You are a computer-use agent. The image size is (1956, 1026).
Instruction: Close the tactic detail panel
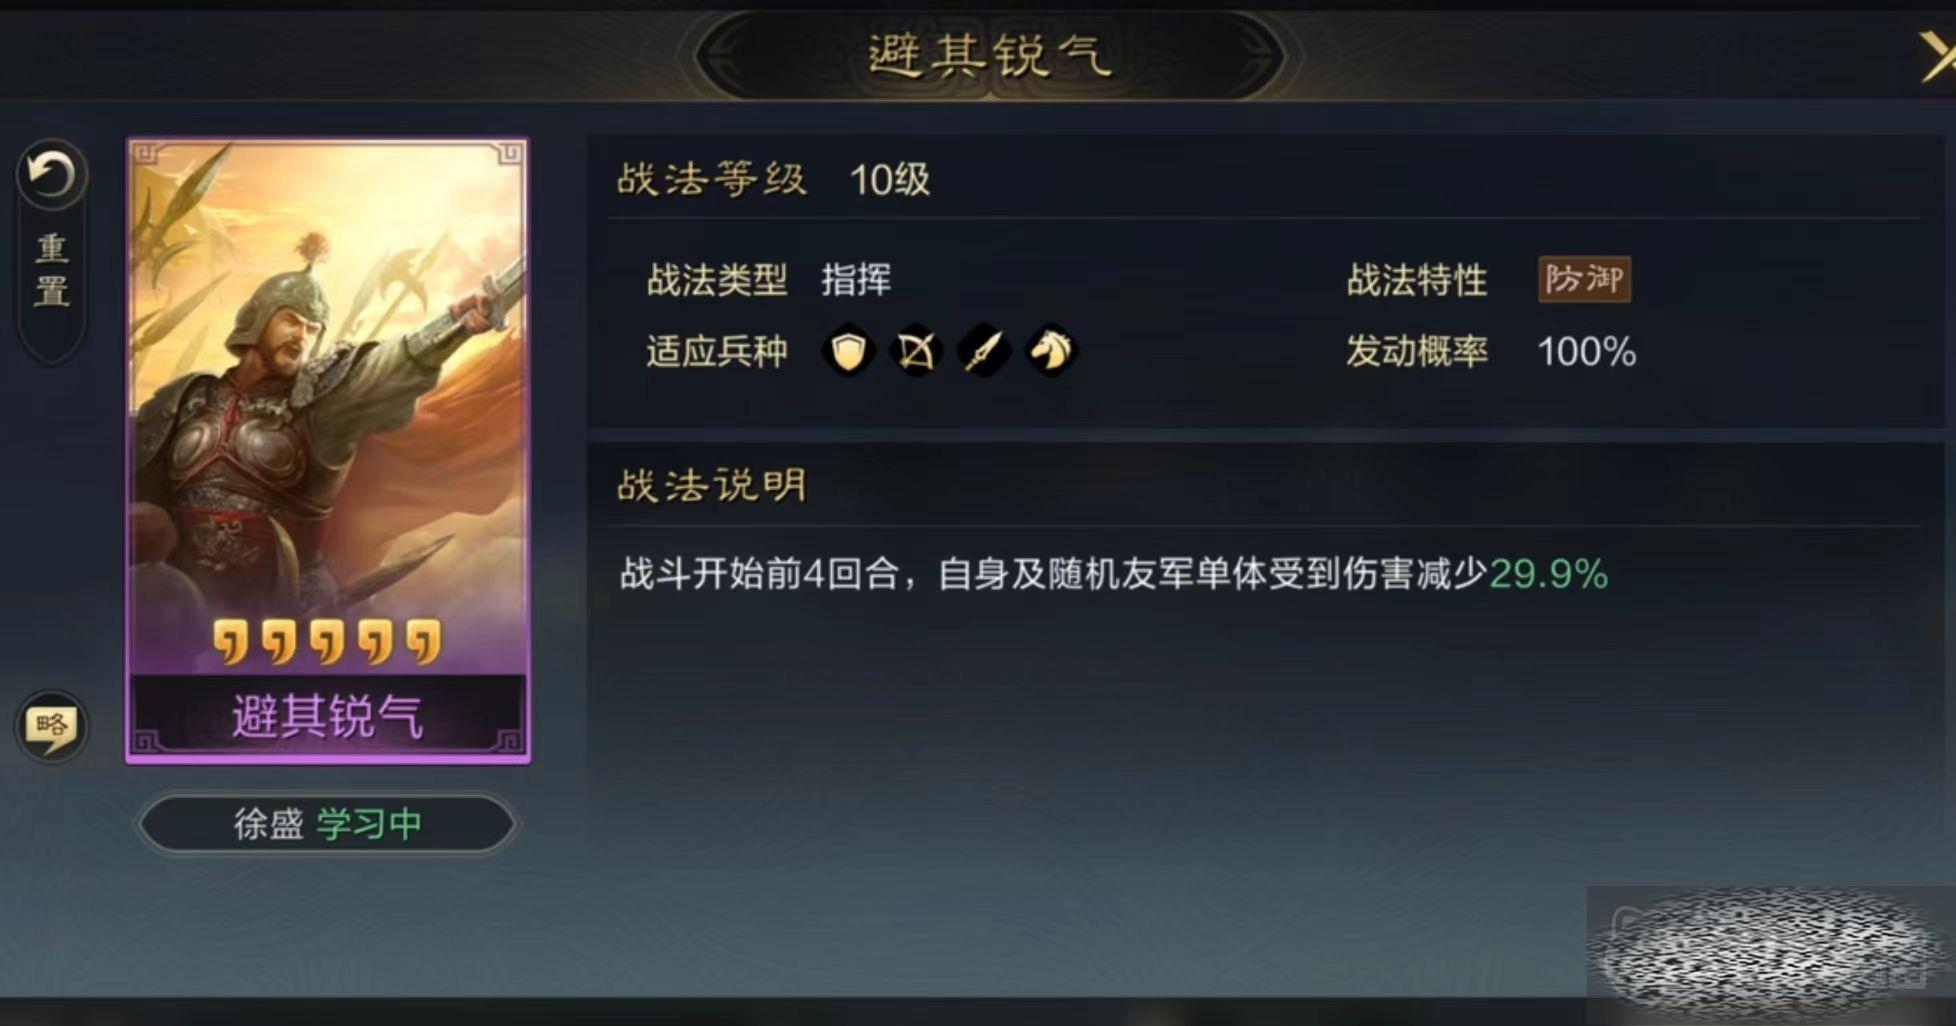(1936, 56)
